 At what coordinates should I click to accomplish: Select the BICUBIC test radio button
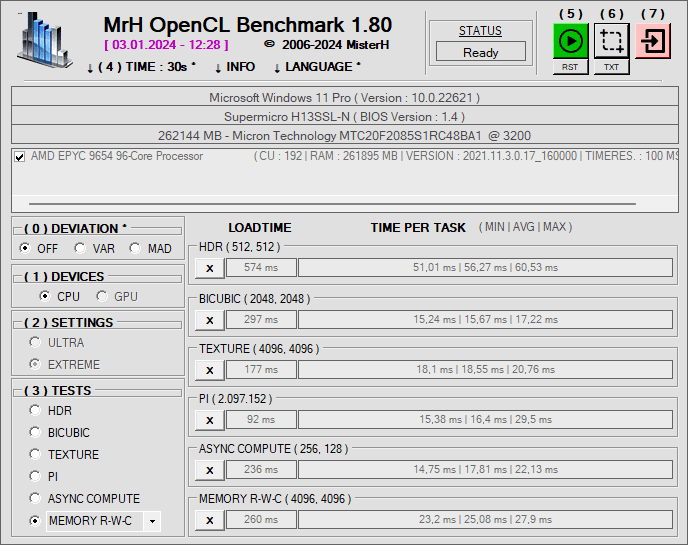click(35, 432)
